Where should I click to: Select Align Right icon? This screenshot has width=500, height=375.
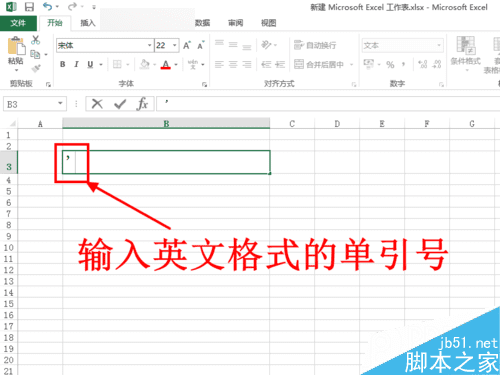[x=247, y=64]
